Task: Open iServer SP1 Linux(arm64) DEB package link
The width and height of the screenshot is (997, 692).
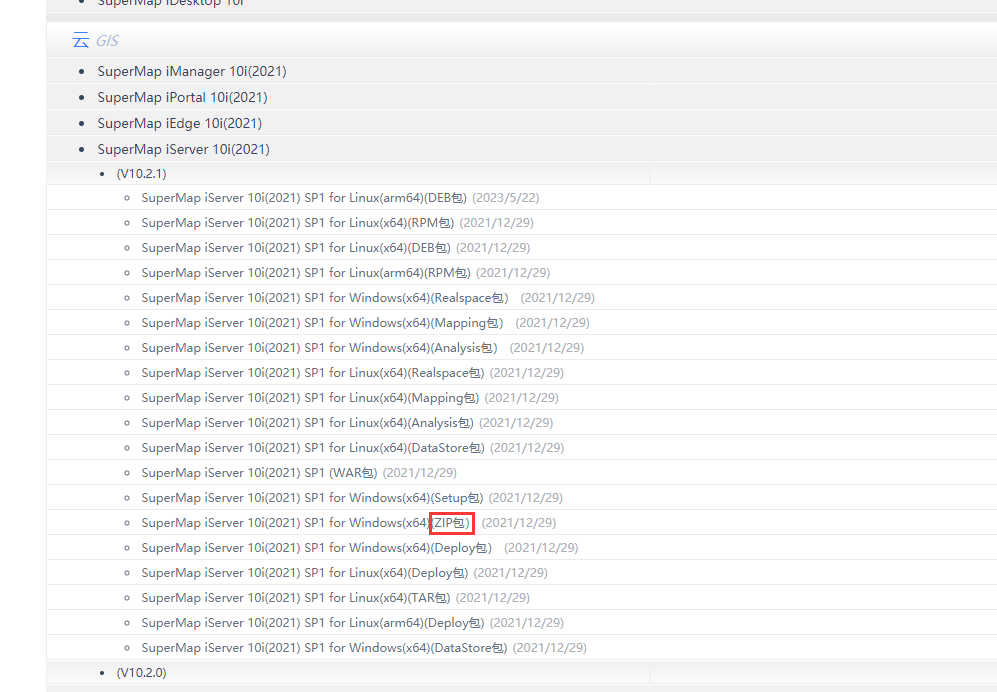Action: (304, 198)
